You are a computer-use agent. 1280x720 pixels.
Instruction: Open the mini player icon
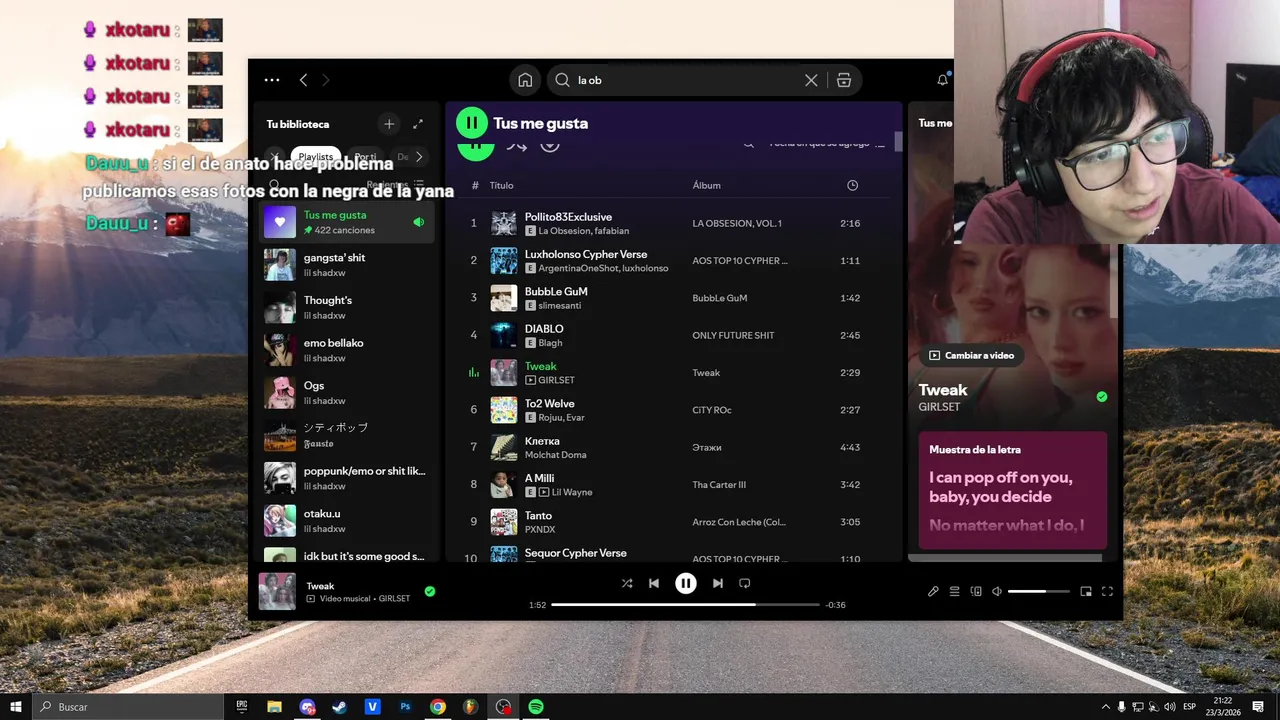(1086, 592)
